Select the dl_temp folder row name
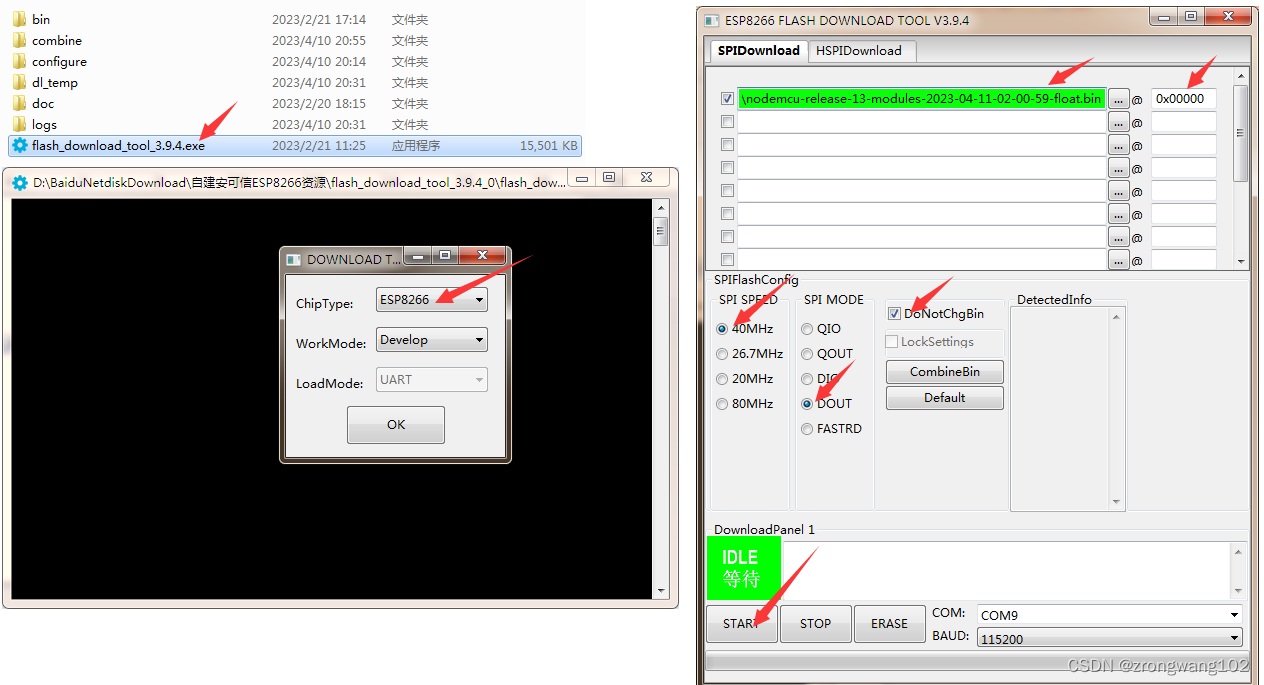Screen dimensions: 1264x685 pos(55,82)
